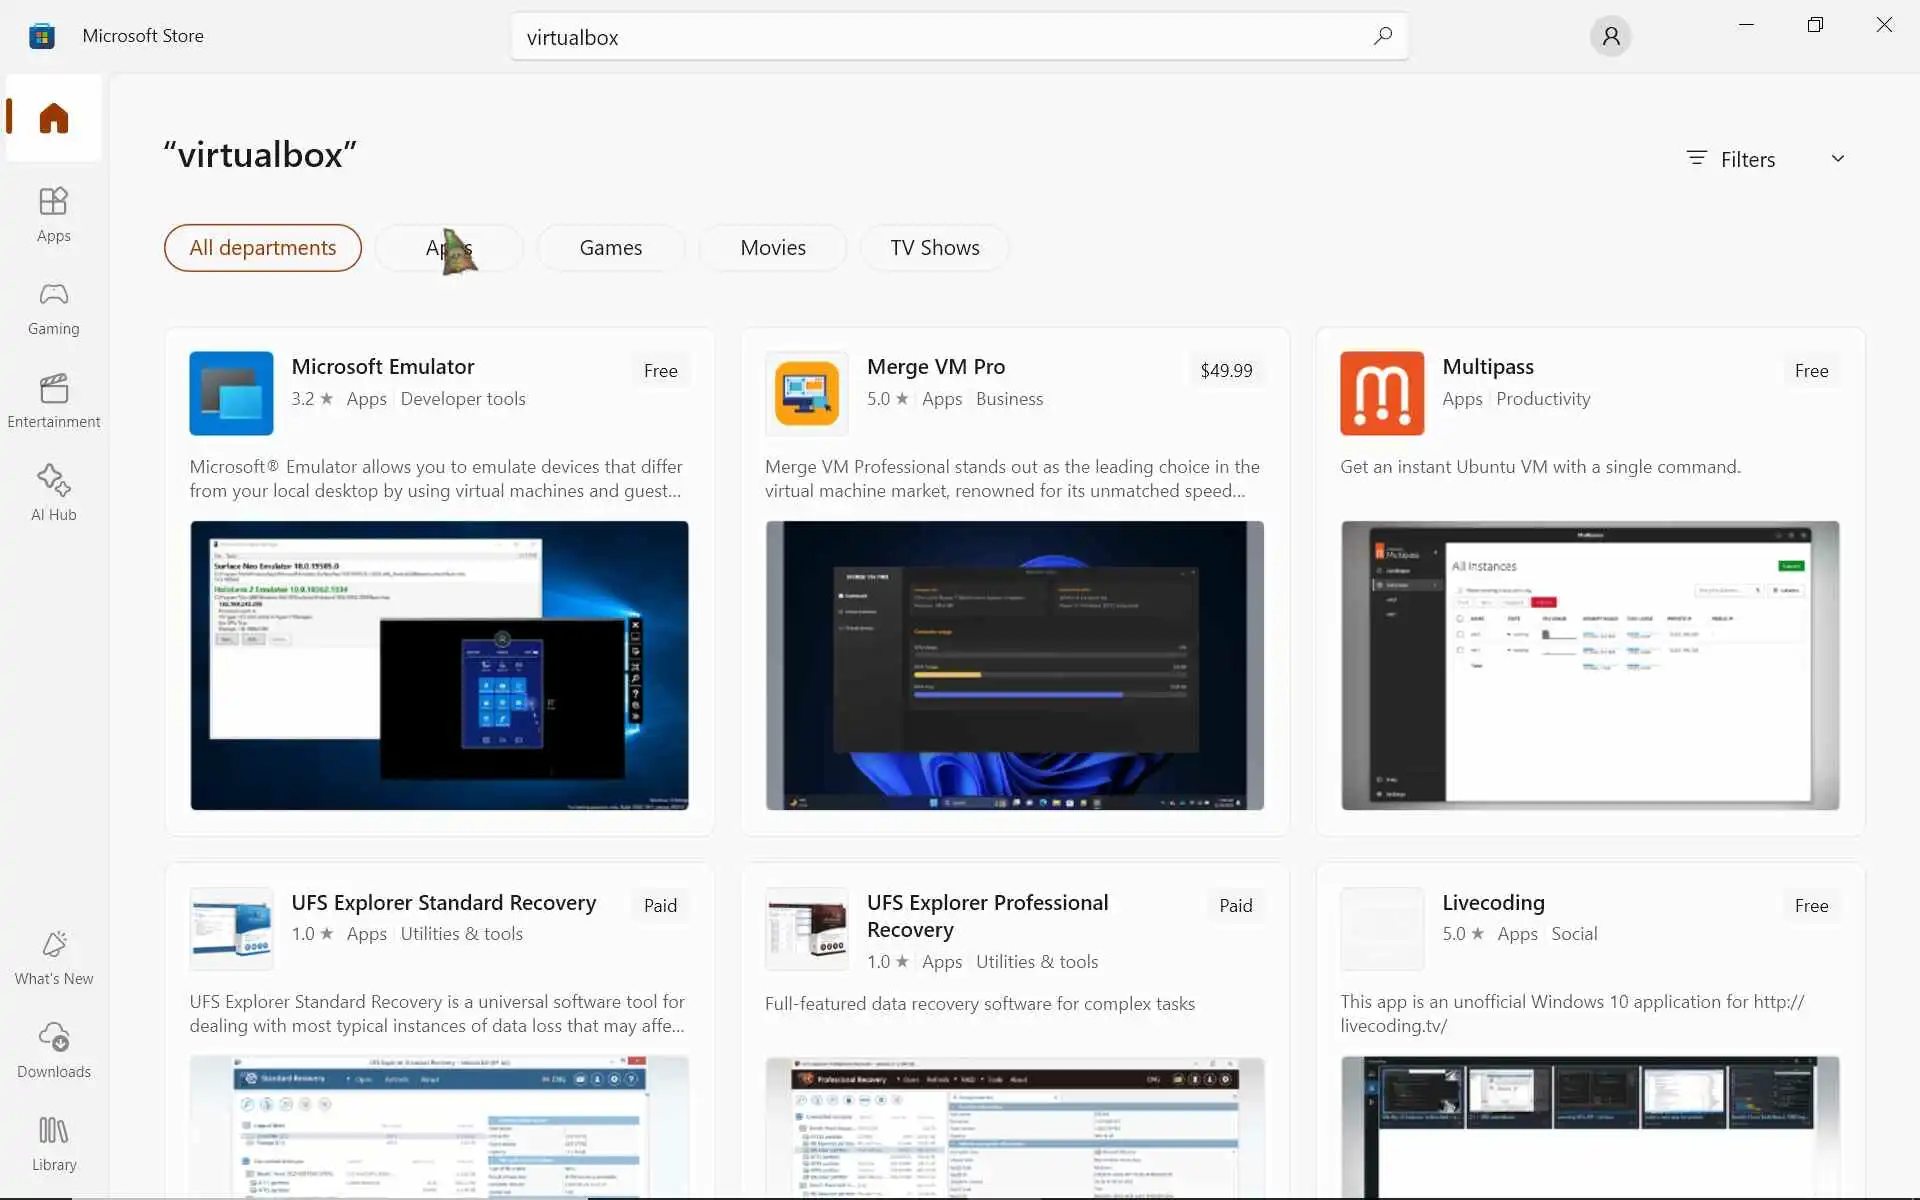Screen dimensions: 1920x1200
Task: Filter results by Movies
Action: click(772, 248)
